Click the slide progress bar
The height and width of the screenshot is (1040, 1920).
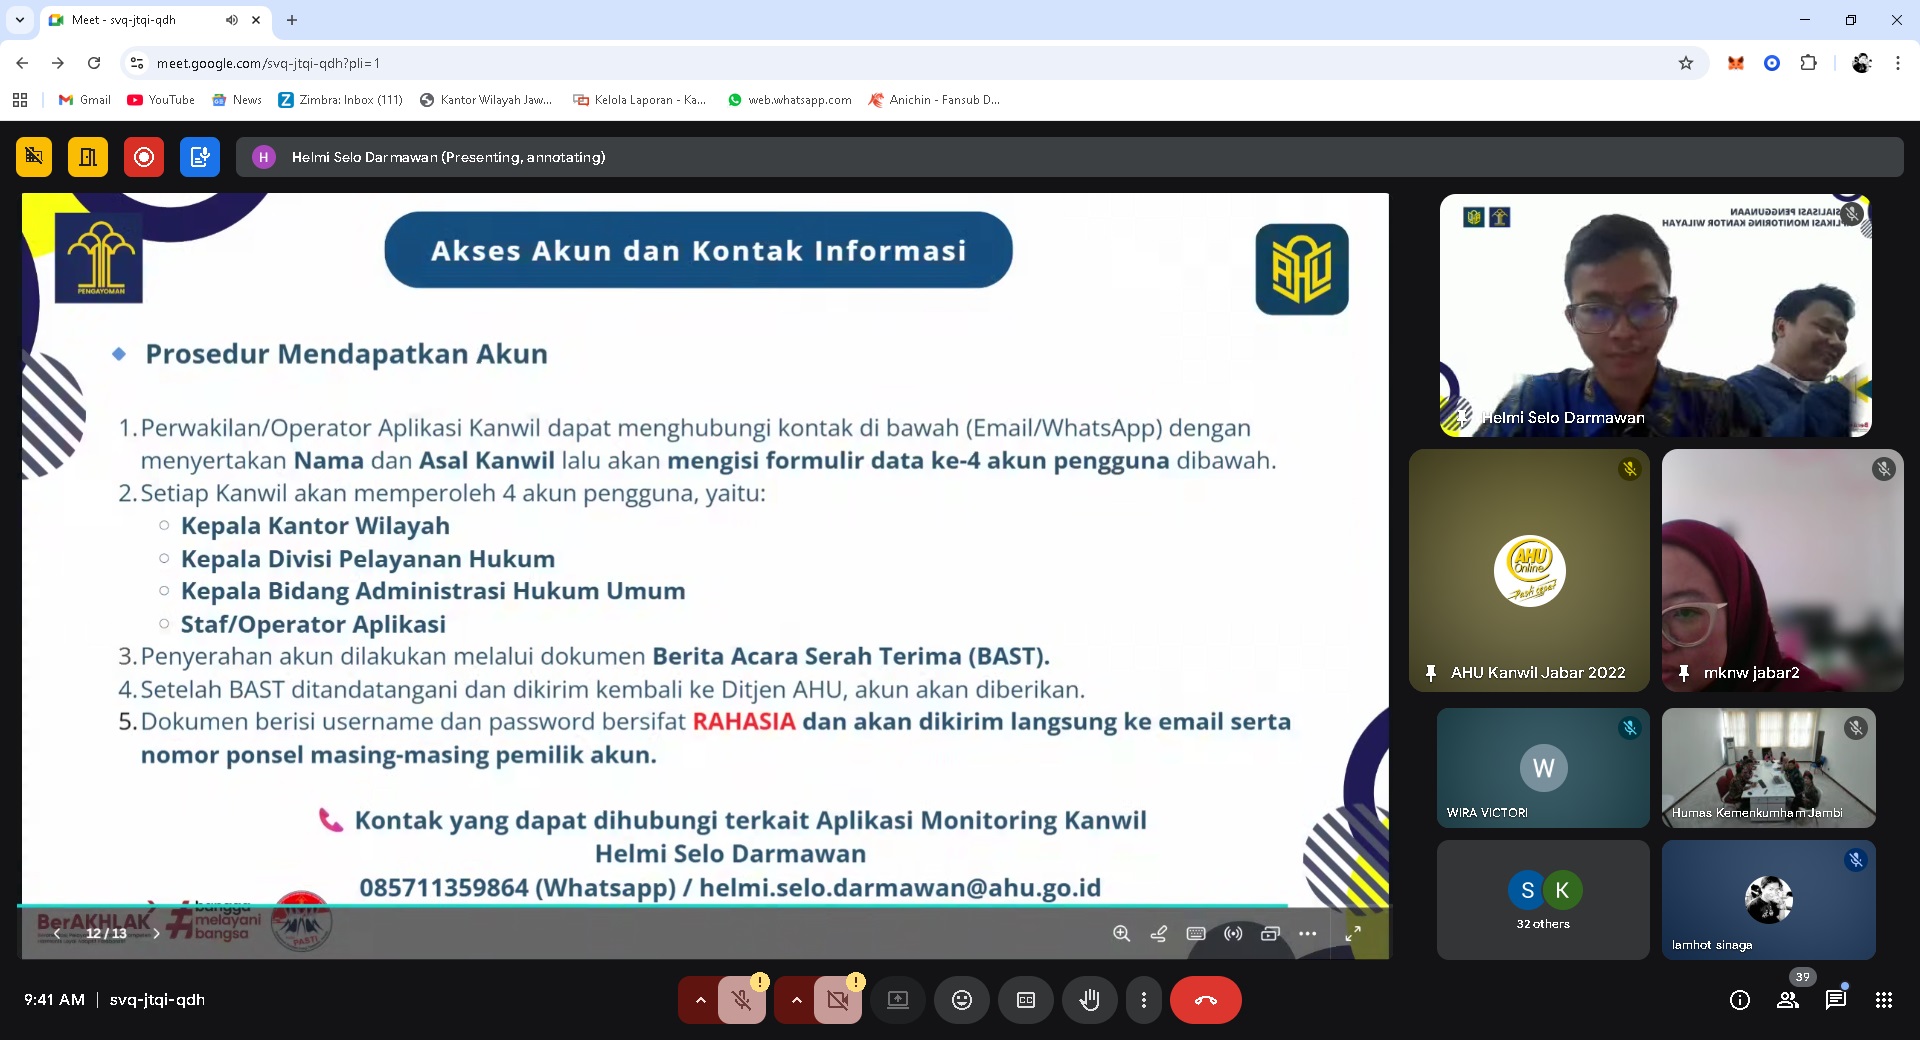click(650, 906)
